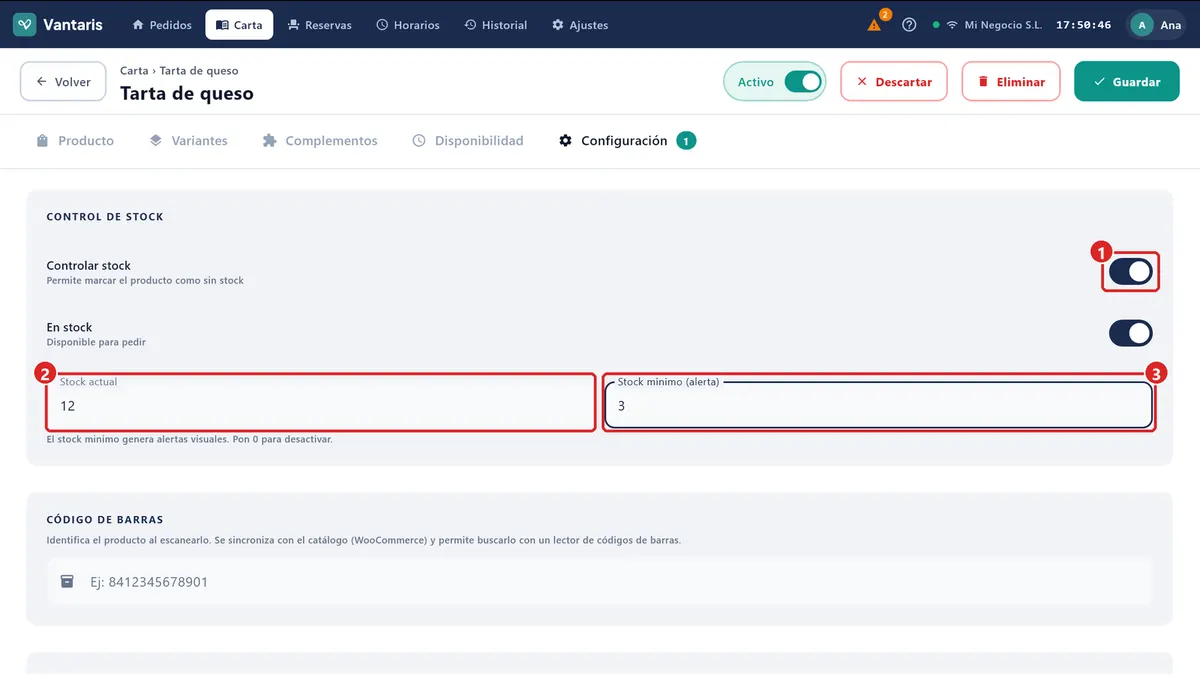This screenshot has width=1200, height=692.
Task: Click the Vantaris logo icon
Action: pyautogui.click(x=24, y=24)
